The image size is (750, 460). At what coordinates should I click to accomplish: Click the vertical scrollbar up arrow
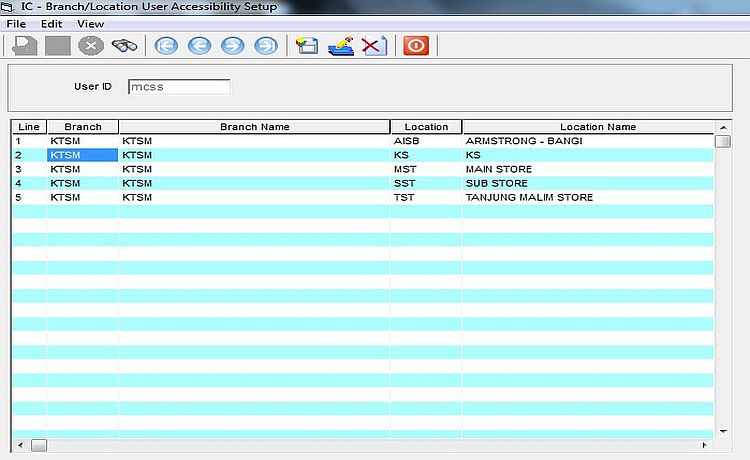click(722, 127)
